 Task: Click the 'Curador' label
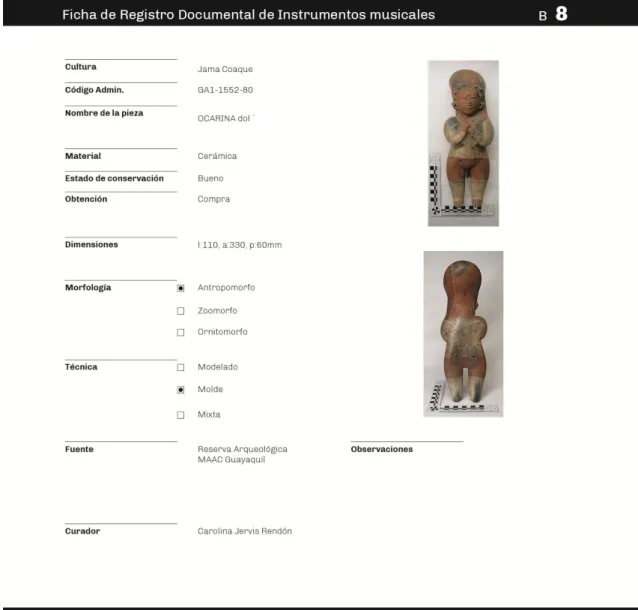(82, 531)
